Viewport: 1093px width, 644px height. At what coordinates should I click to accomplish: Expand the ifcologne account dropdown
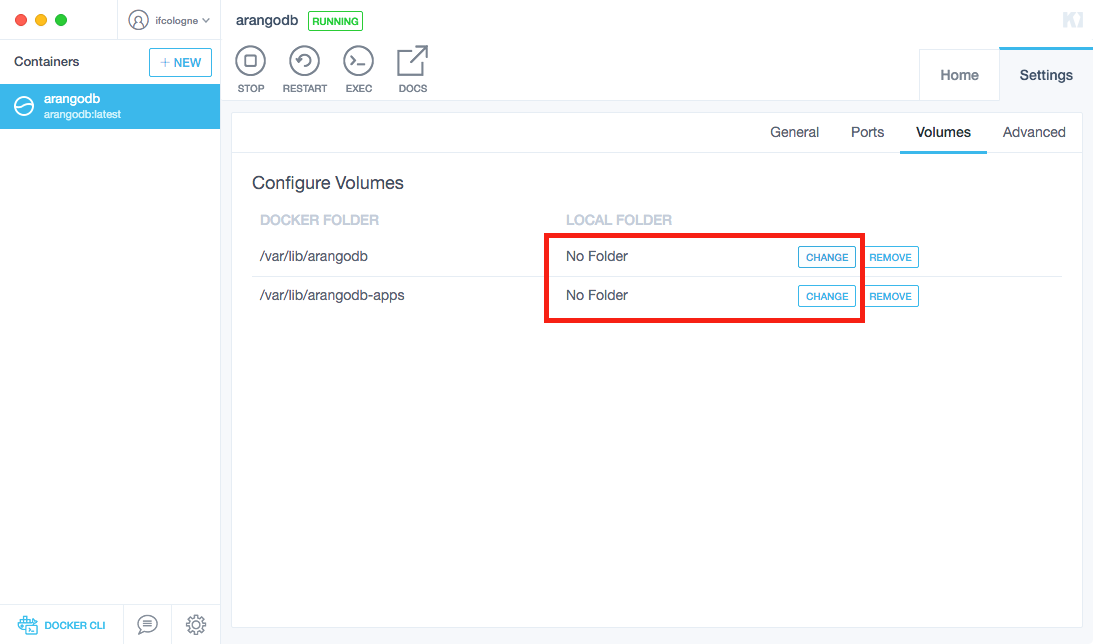[x=182, y=20]
